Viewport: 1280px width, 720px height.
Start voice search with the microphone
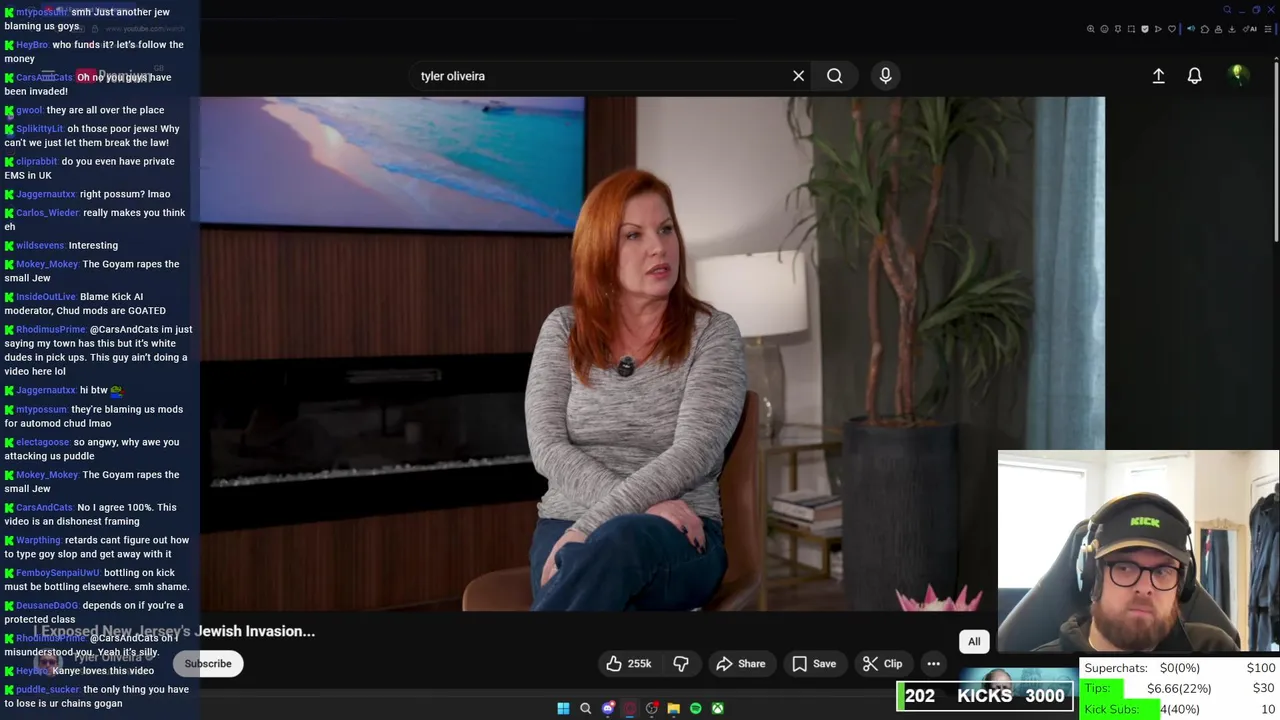click(885, 76)
